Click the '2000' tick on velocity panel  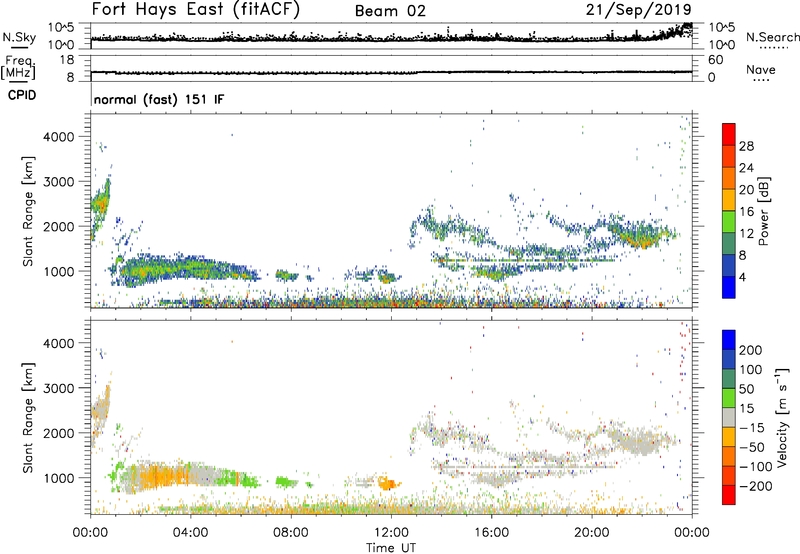[59, 433]
